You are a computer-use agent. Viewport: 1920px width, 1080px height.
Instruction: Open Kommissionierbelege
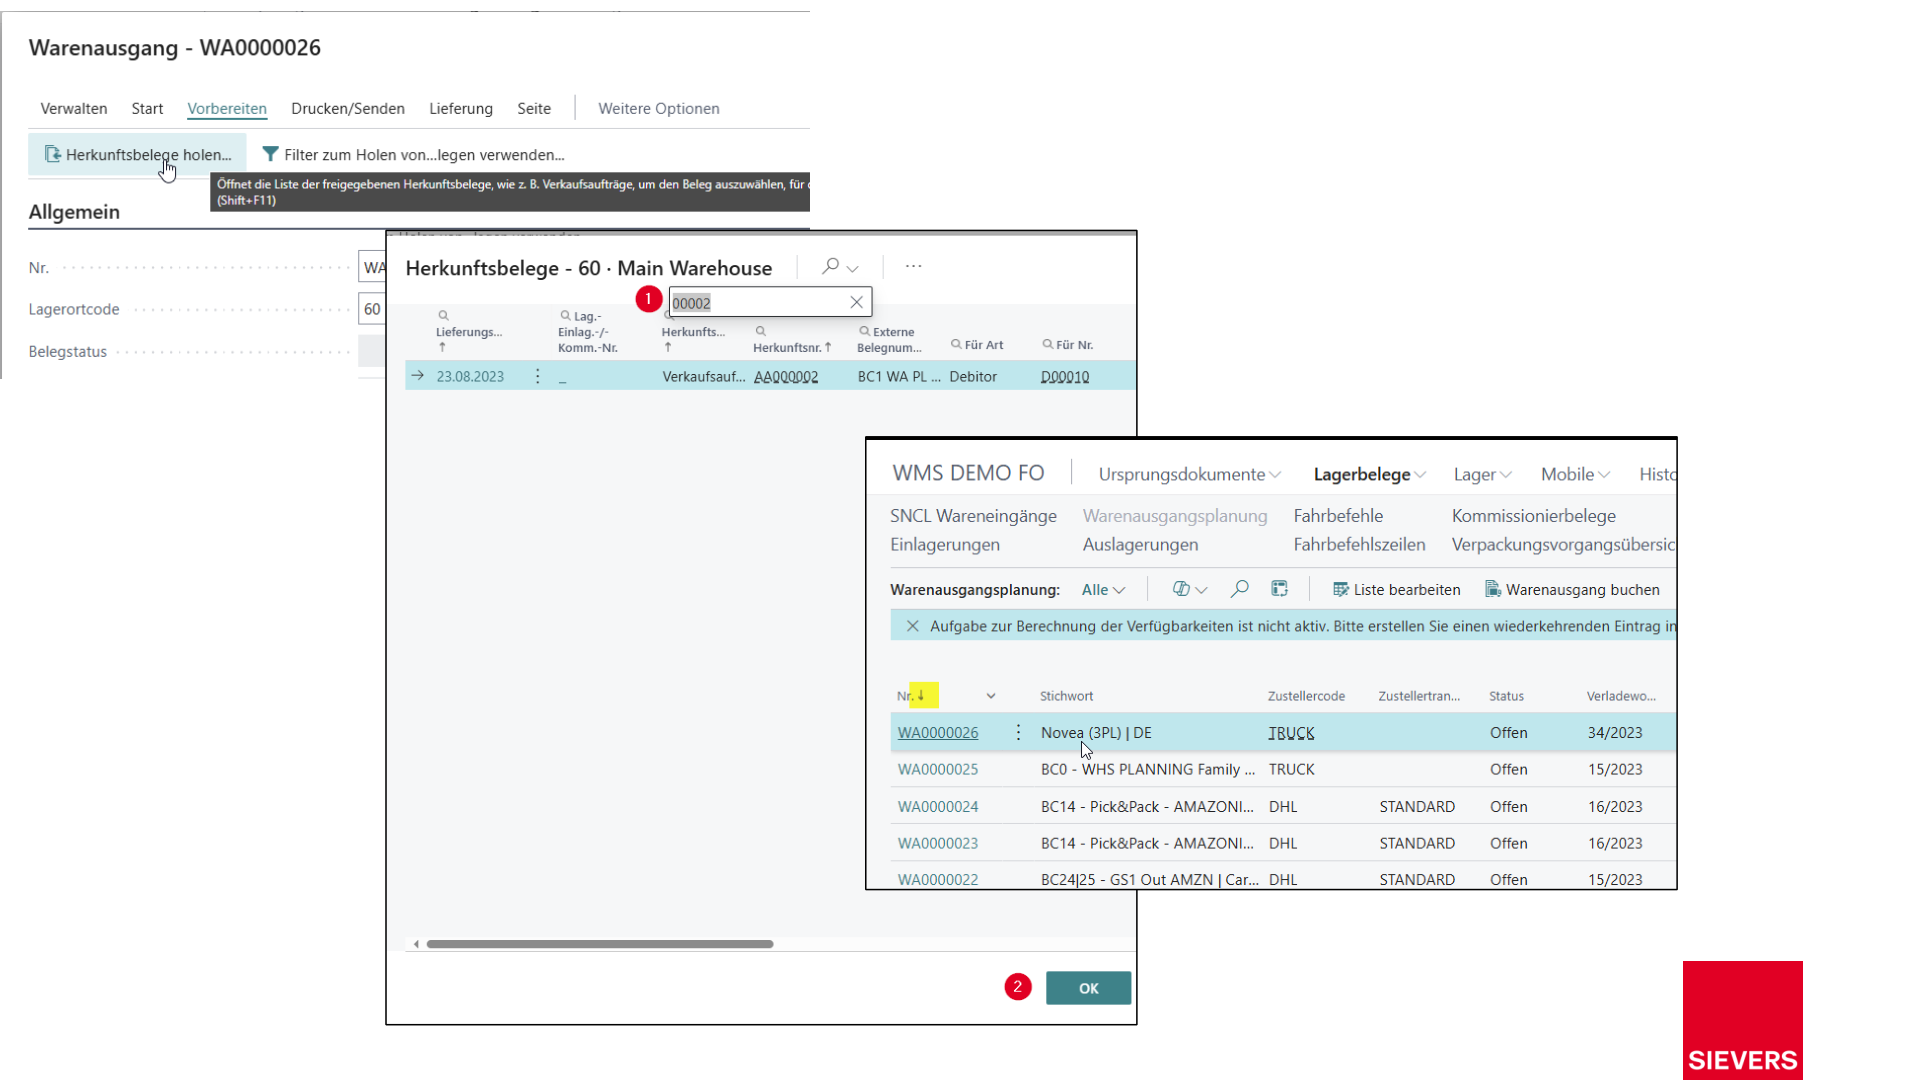coord(1533,516)
